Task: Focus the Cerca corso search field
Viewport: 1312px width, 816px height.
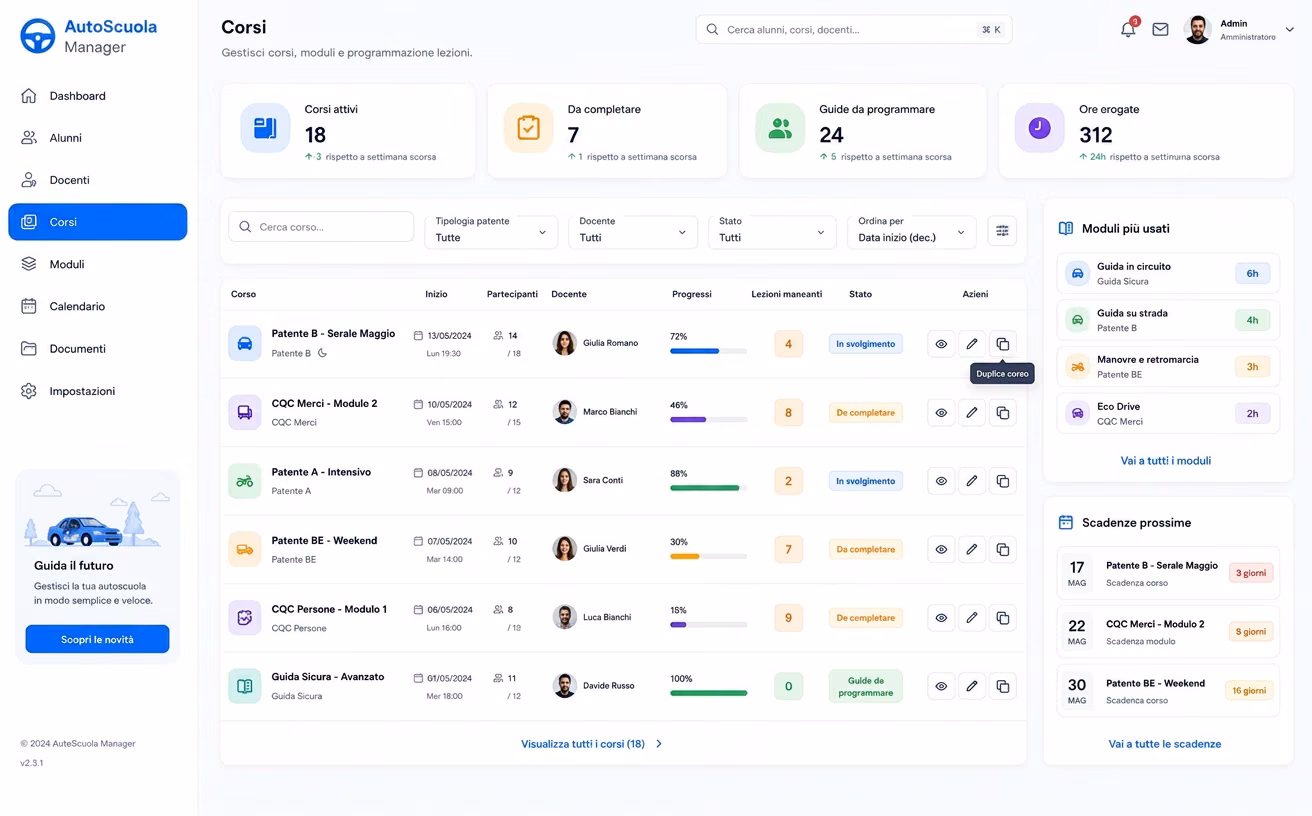Action: [322, 227]
